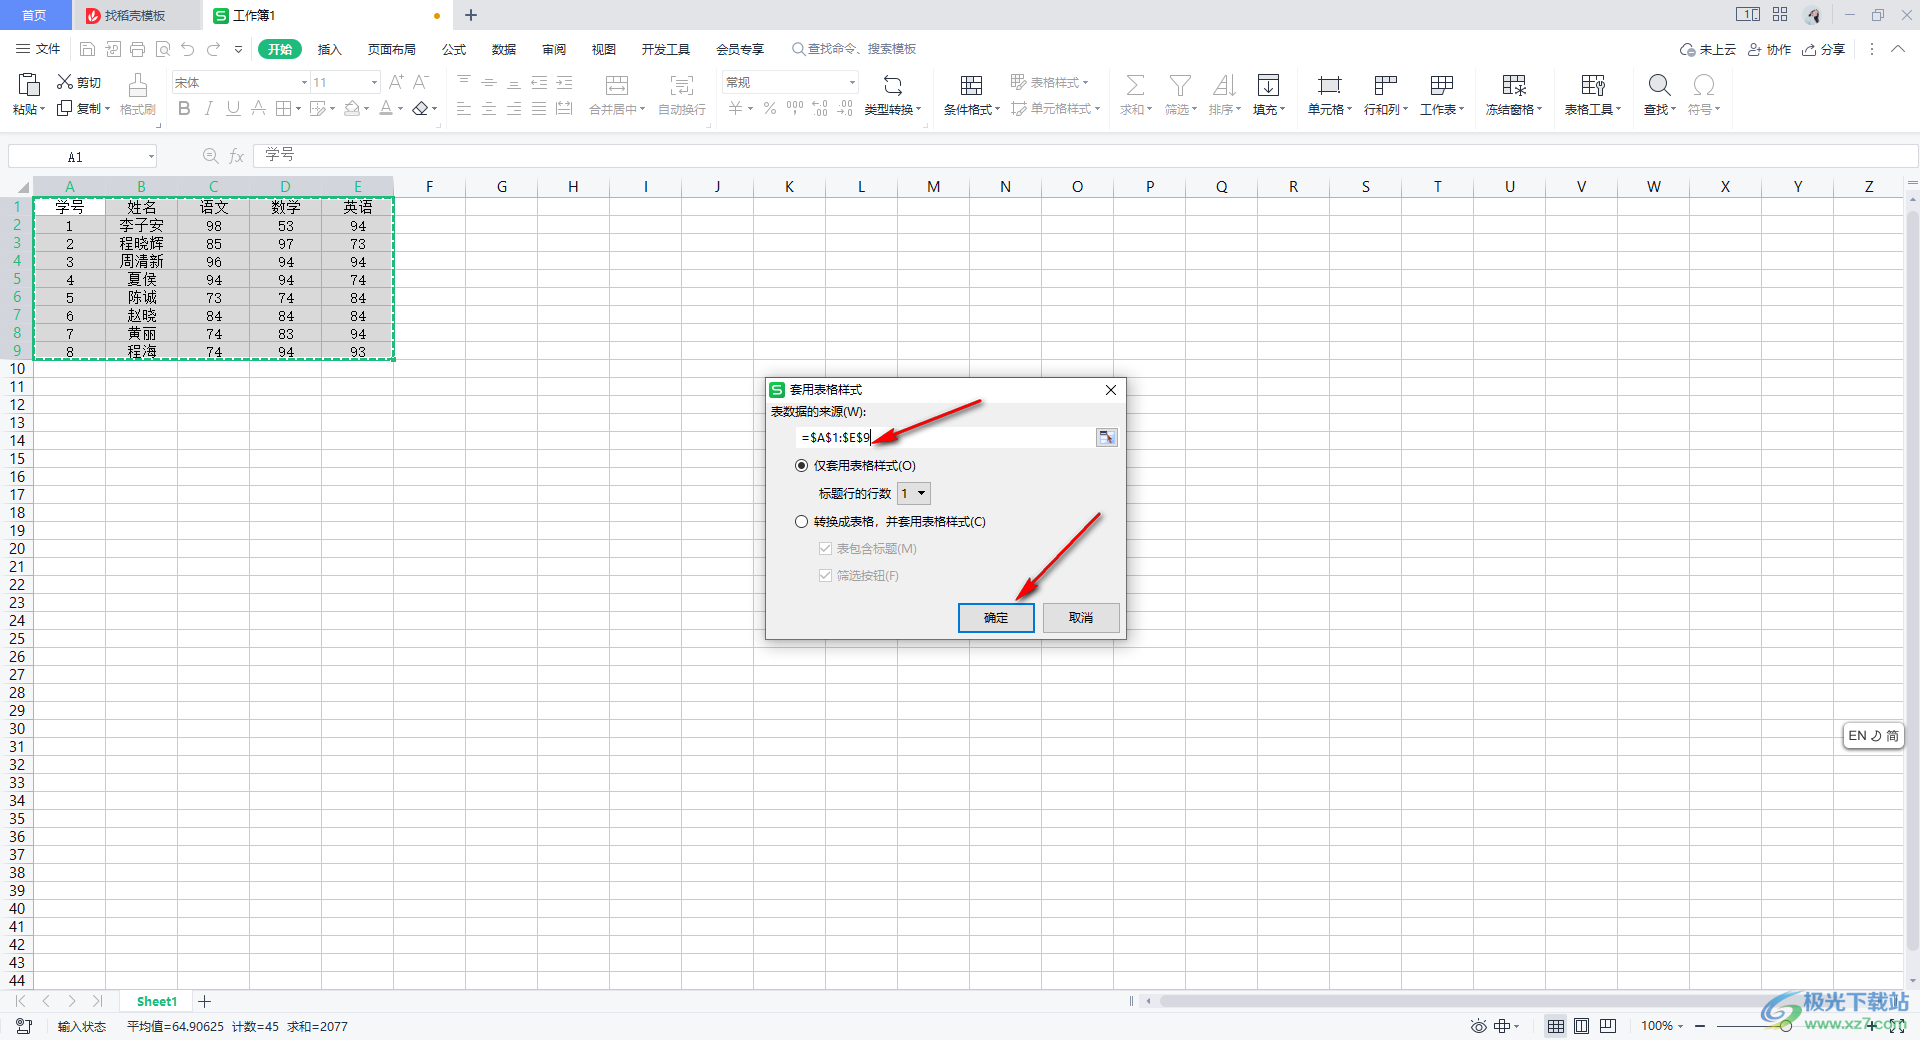Click the Freeze Panes icon

[1514, 86]
